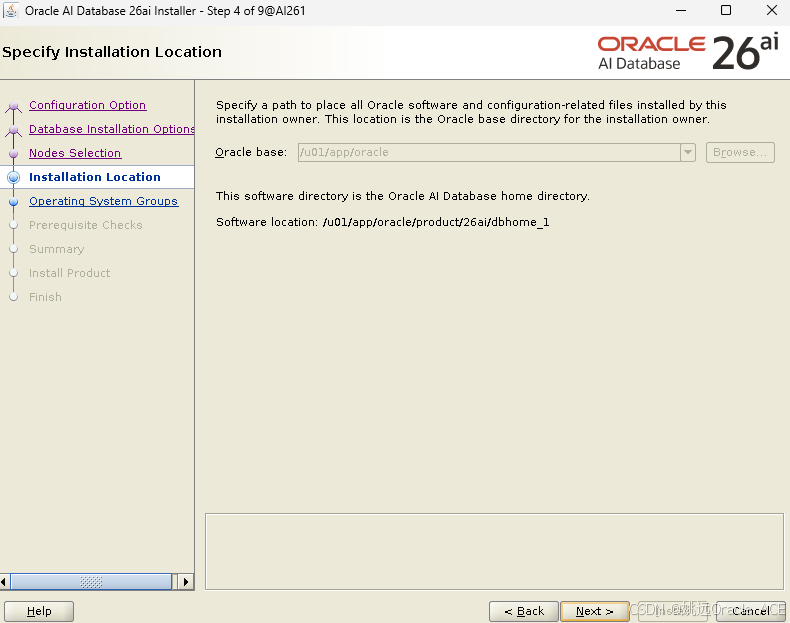Viewport: 790px width, 623px height.
Task: Click the Software location path text
Action: (436, 222)
